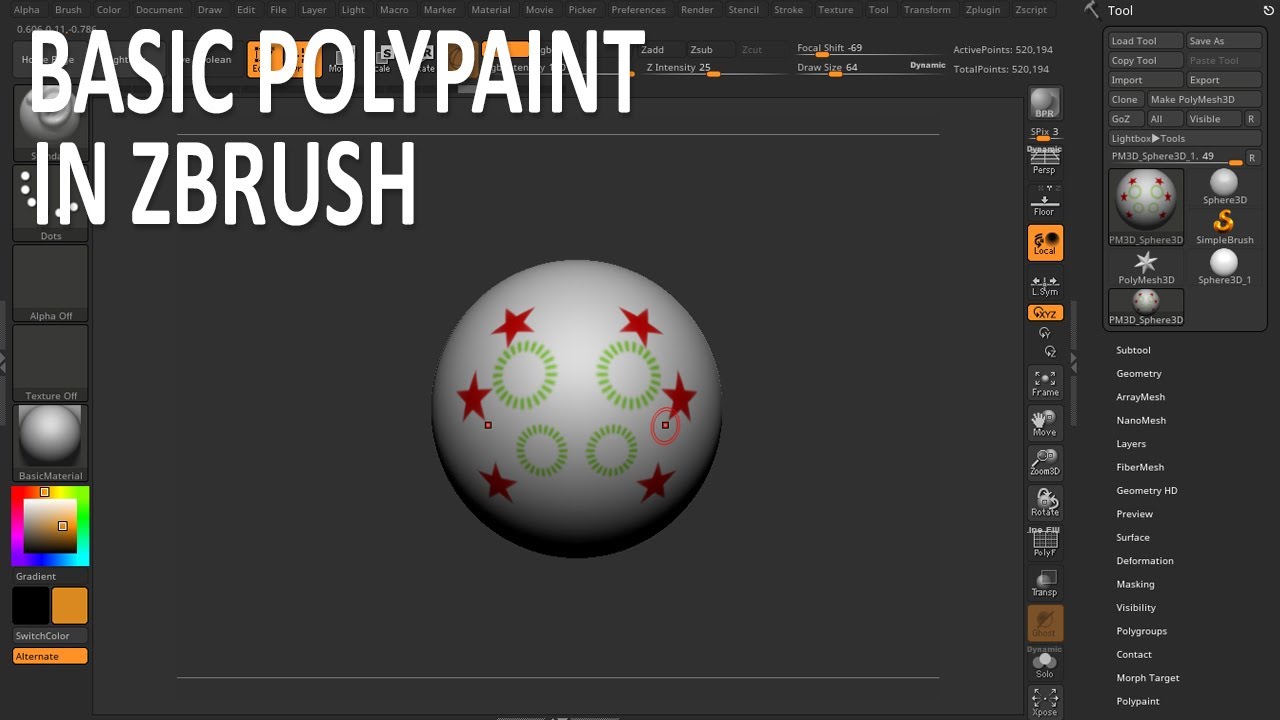Toggle XYZ rotation mode

click(1045, 313)
